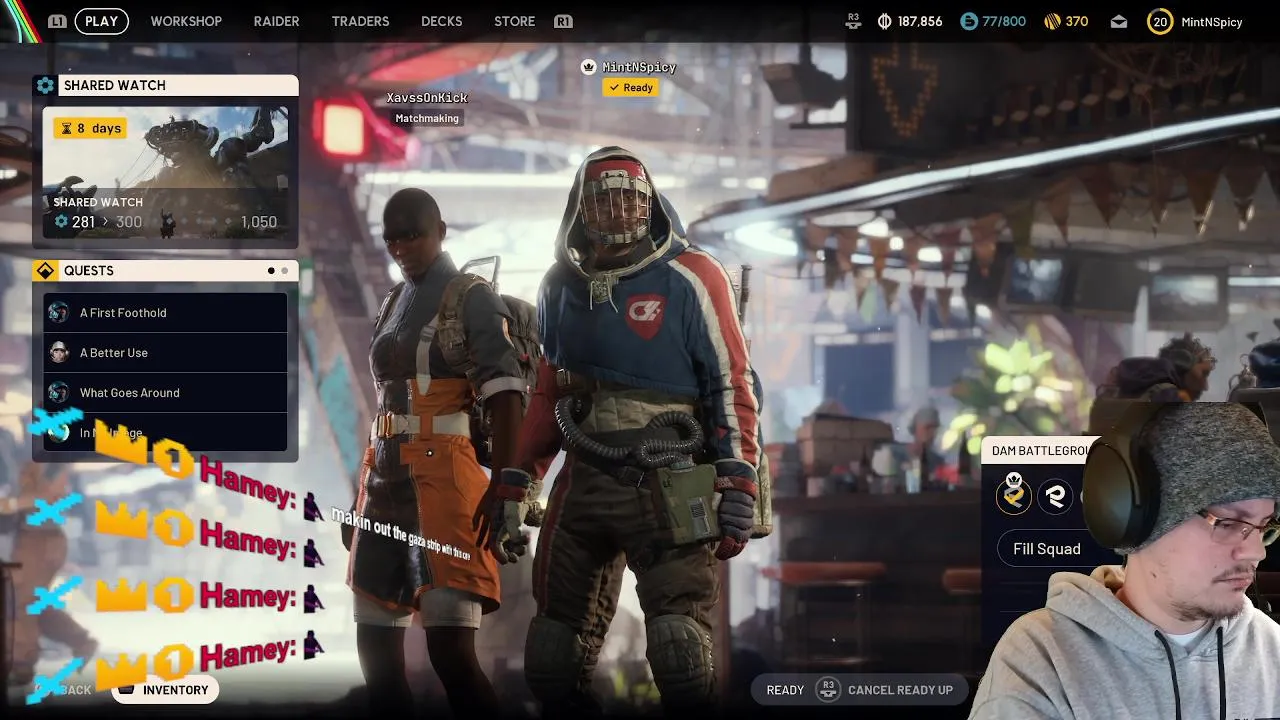Click the A First Foothold quest giver portrait
Image resolution: width=1280 pixels, height=720 pixels.
pyautogui.click(x=59, y=313)
